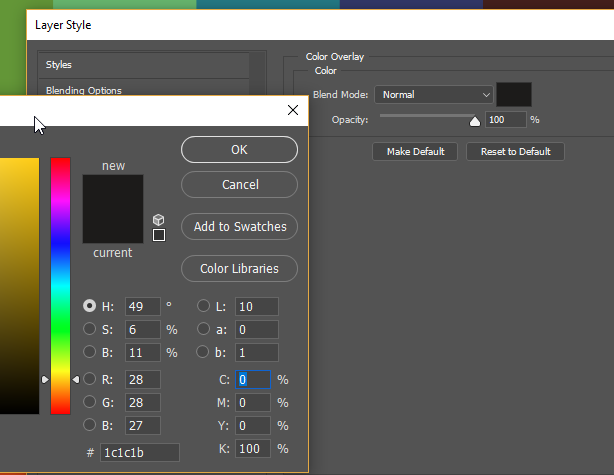The image size is (614, 475).
Task: Click the RGB B value field showing 27
Action: coord(143,426)
